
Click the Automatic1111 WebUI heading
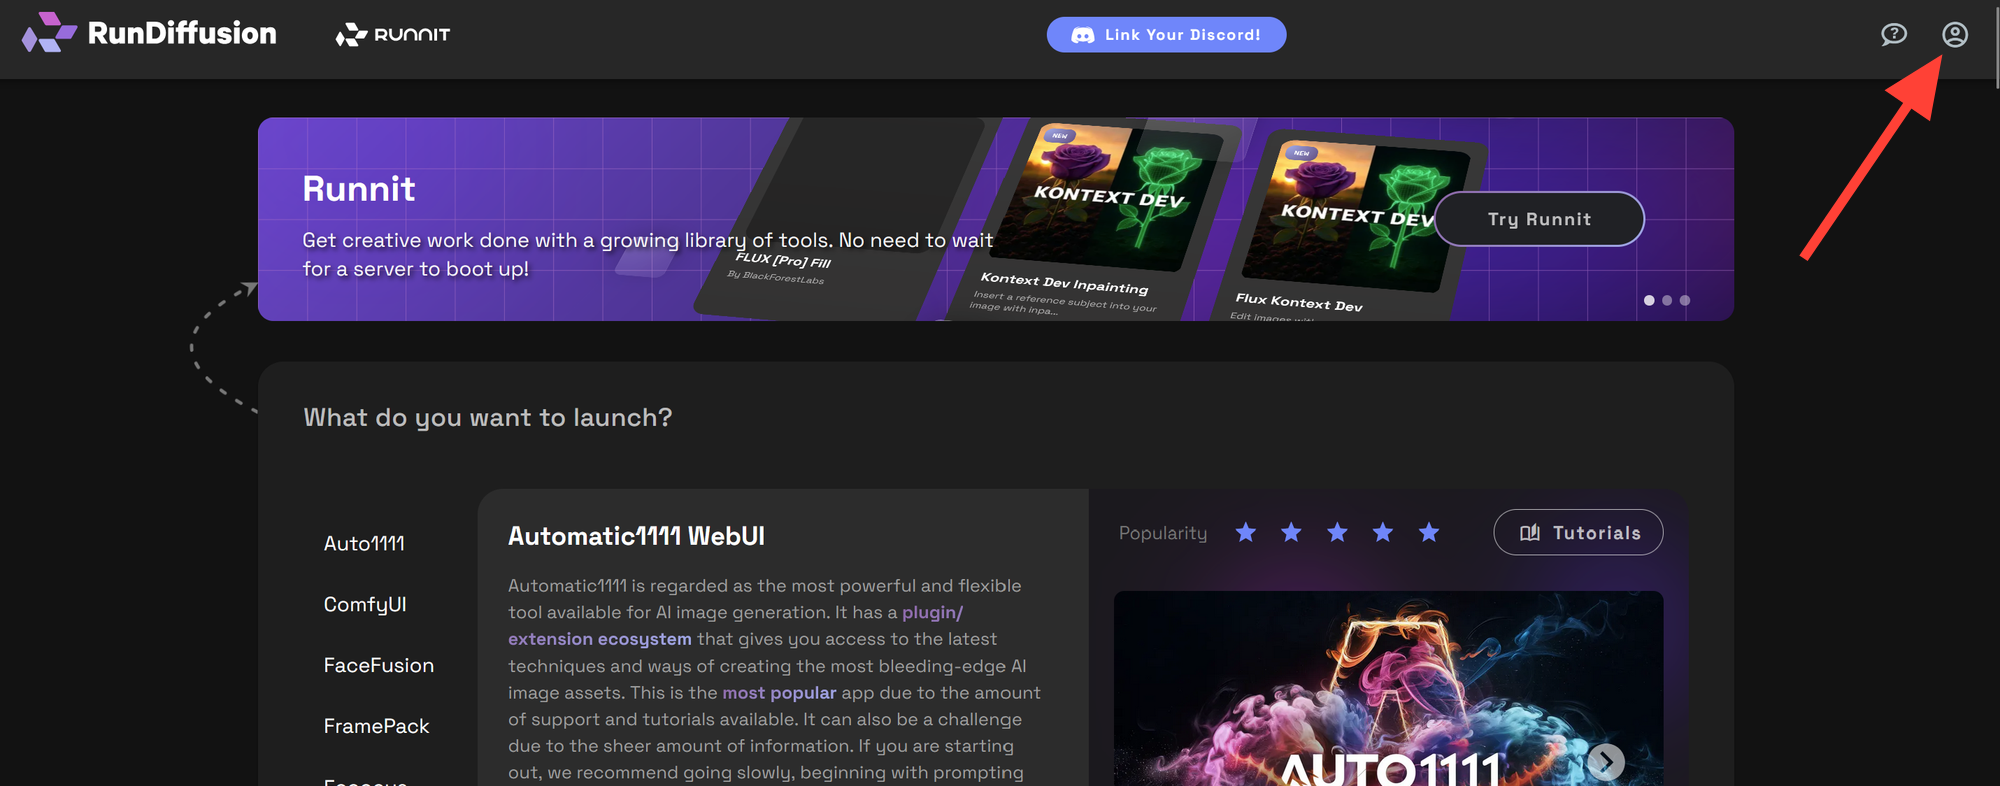tap(636, 536)
